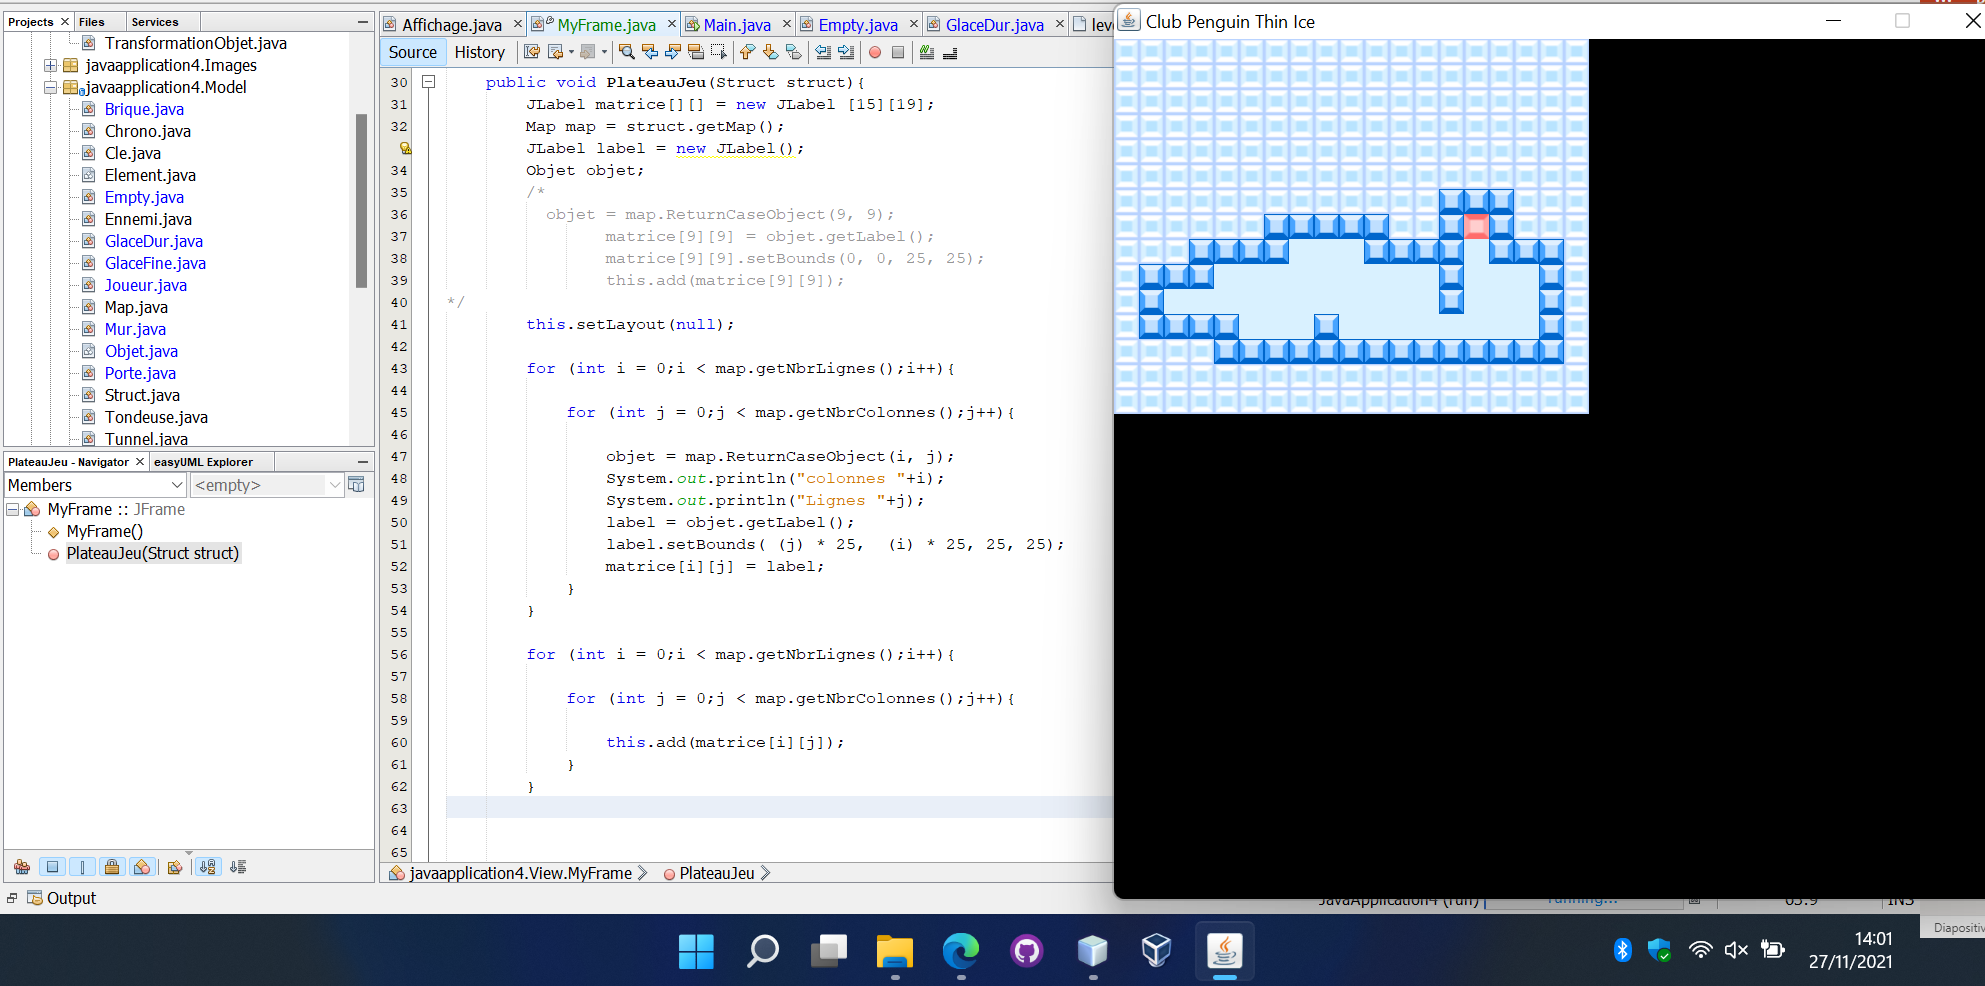This screenshot has width=1985, height=986.
Task: Switch to the Main.java editor tab
Action: pyautogui.click(x=736, y=25)
